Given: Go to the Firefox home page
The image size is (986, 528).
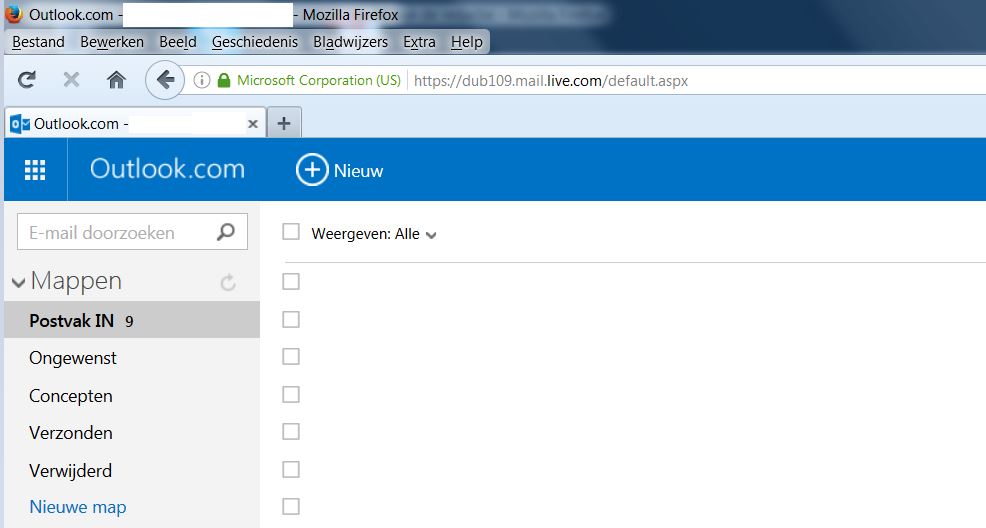Looking at the screenshot, I should pos(116,80).
